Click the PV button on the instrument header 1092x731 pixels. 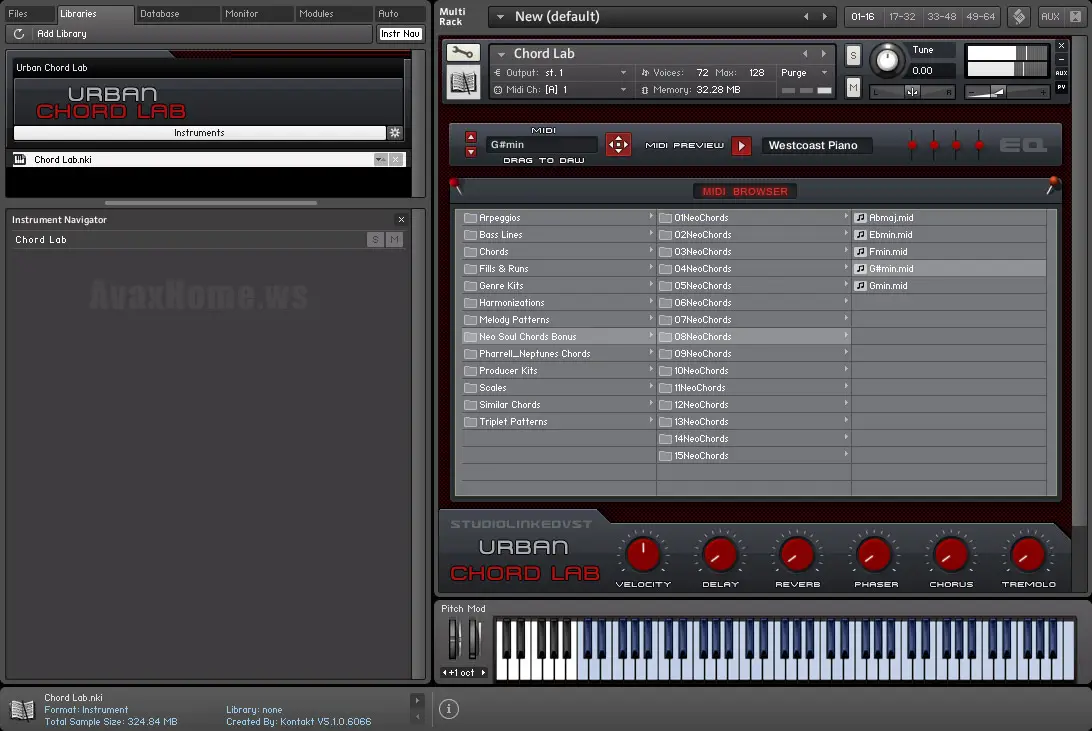(x=1061, y=88)
